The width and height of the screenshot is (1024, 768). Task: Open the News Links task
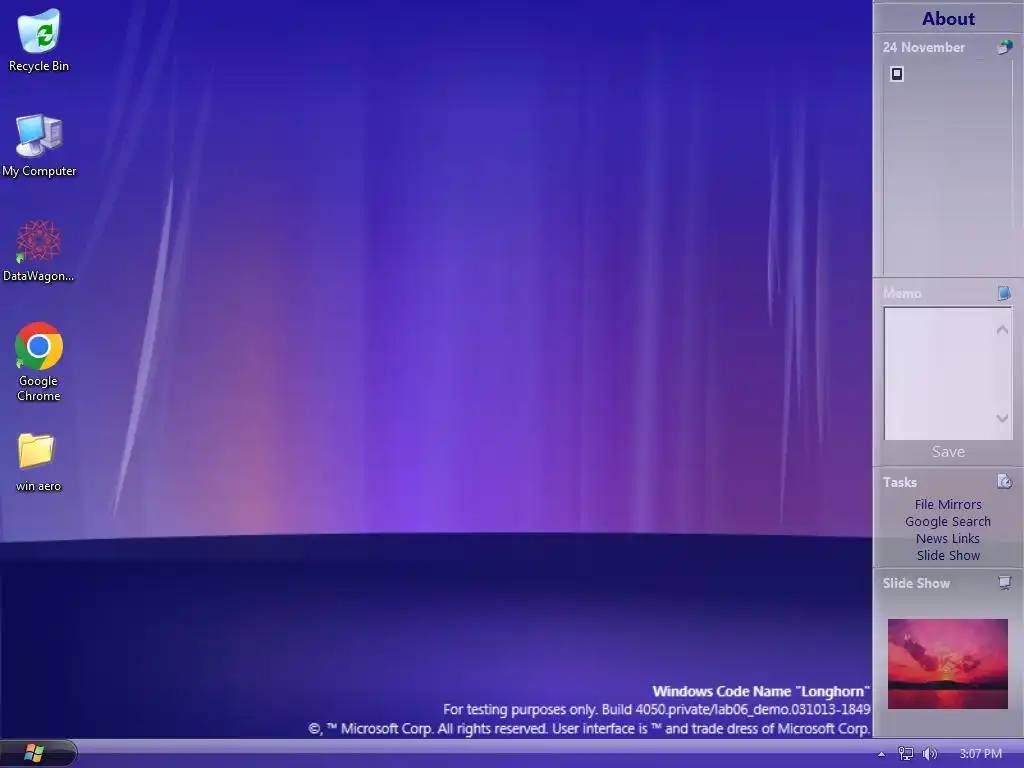click(x=948, y=538)
